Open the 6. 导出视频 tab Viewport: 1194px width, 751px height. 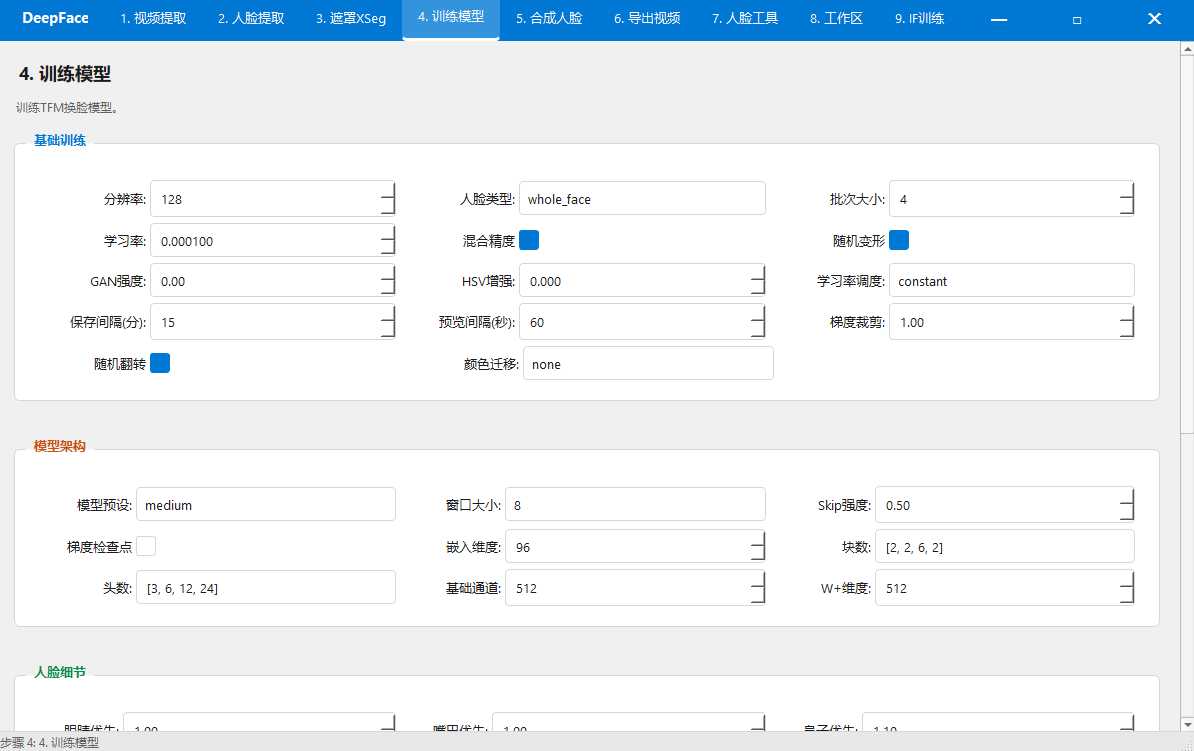click(647, 18)
